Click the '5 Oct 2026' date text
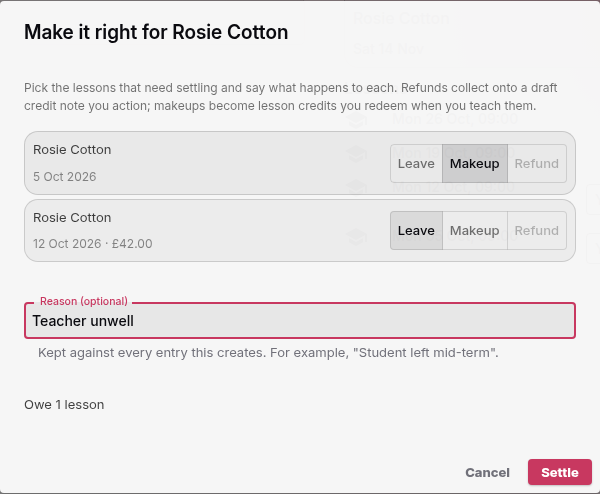This screenshot has width=600, height=494. [65, 177]
